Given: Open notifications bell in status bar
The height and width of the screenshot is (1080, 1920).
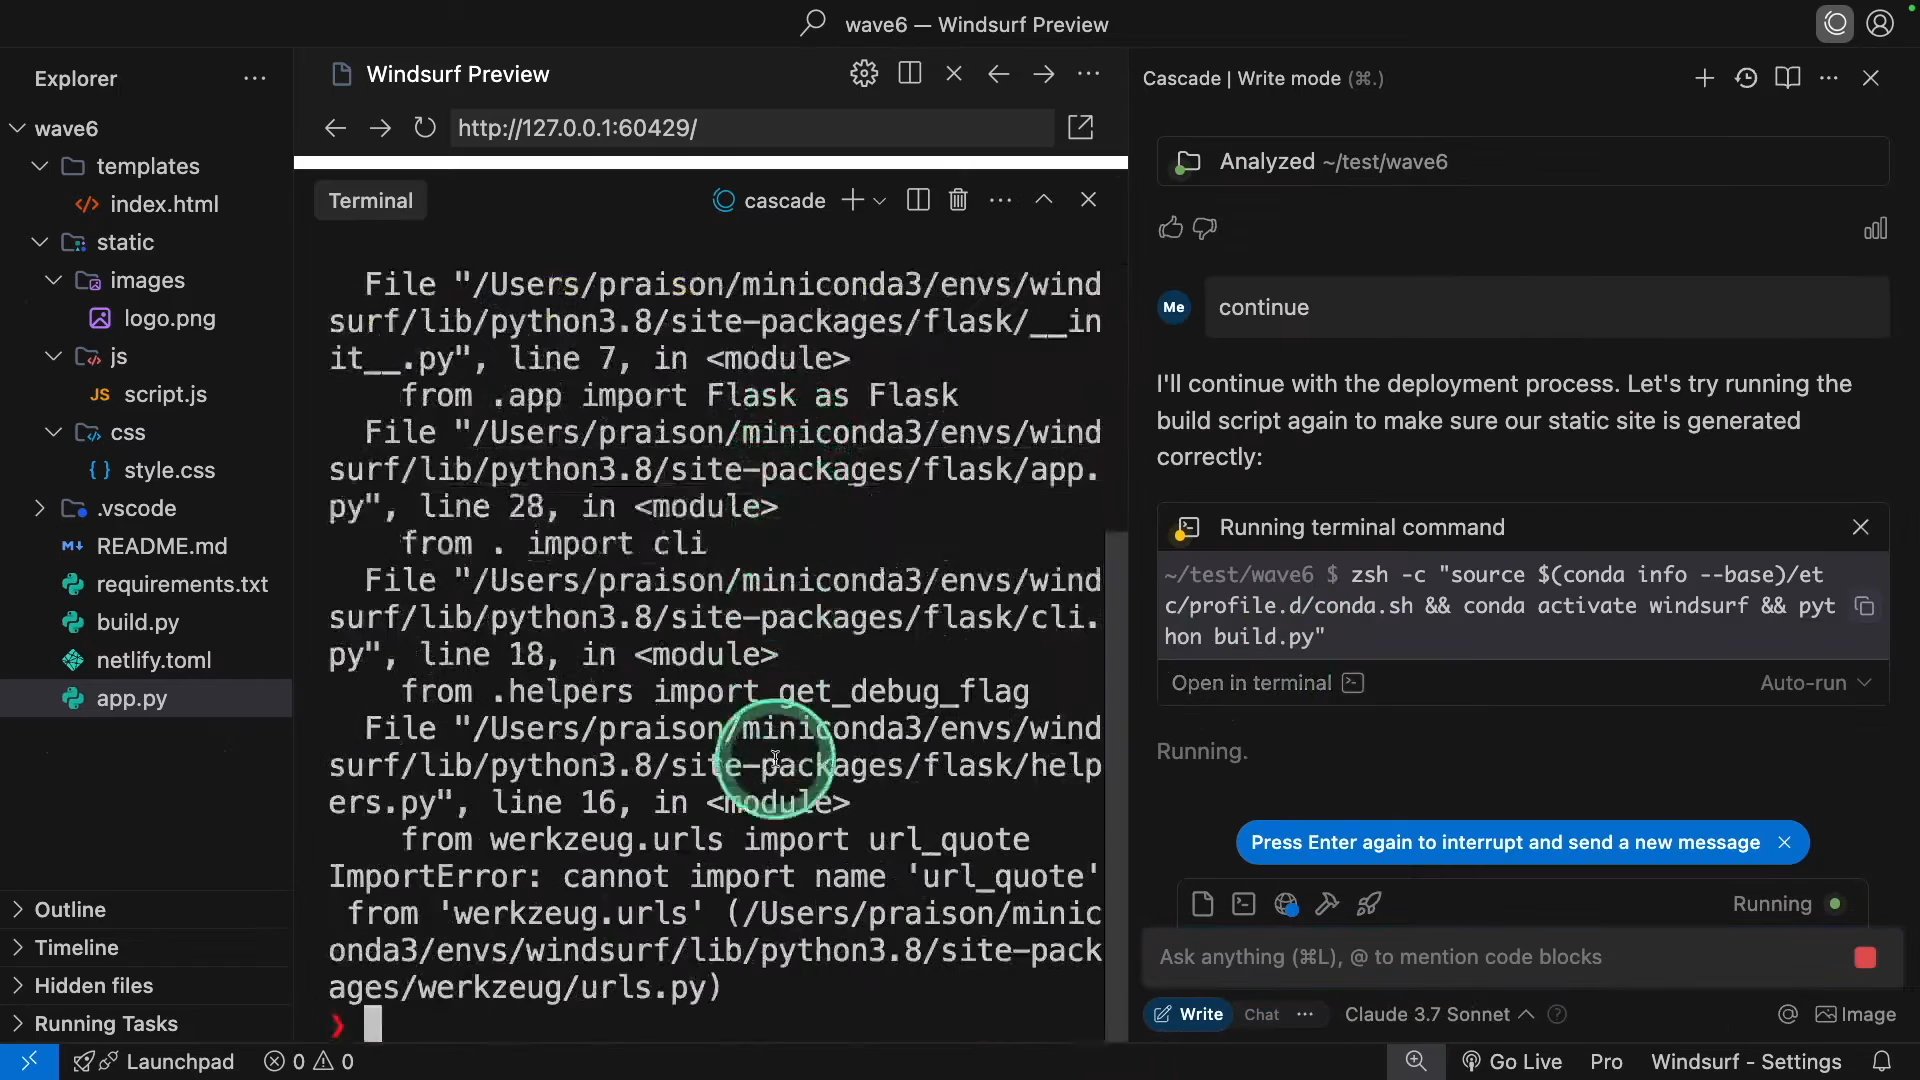Looking at the screenshot, I should point(1881,1062).
